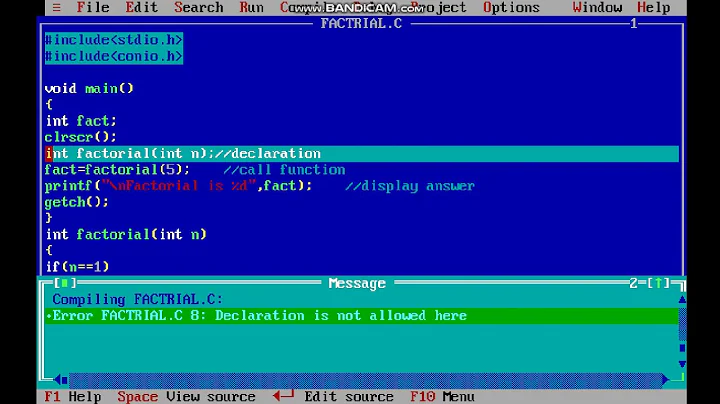This screenshot has width=720, height=404.
Task: Open the Window menu
Action: click(x=597, y=7)
